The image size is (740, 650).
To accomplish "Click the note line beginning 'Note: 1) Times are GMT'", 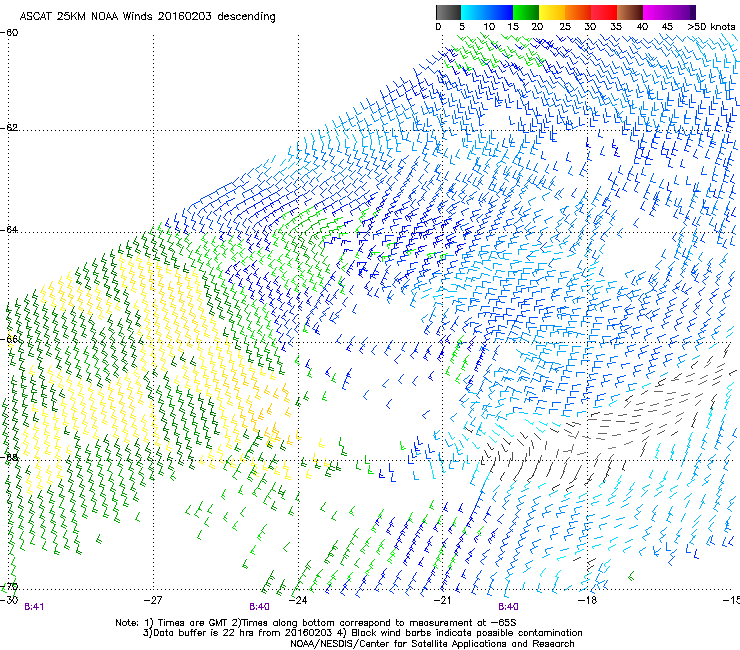I will click(x=316, y=623).
